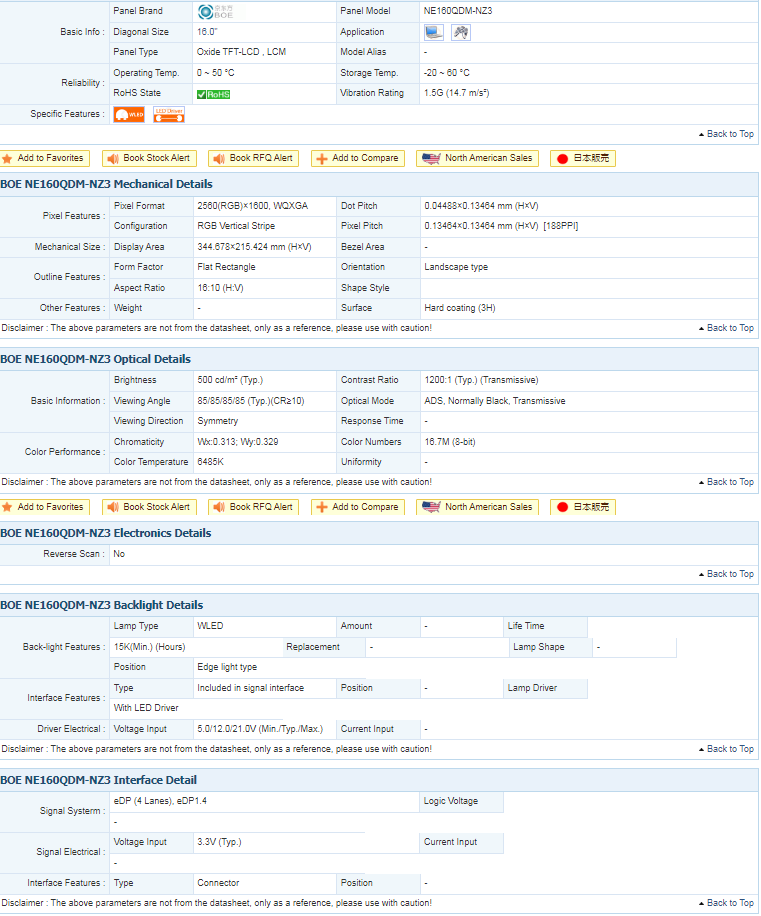Click the viewing angle 85/85/85/85 value
Screen dimensions: 761x916
coord(251,401)
